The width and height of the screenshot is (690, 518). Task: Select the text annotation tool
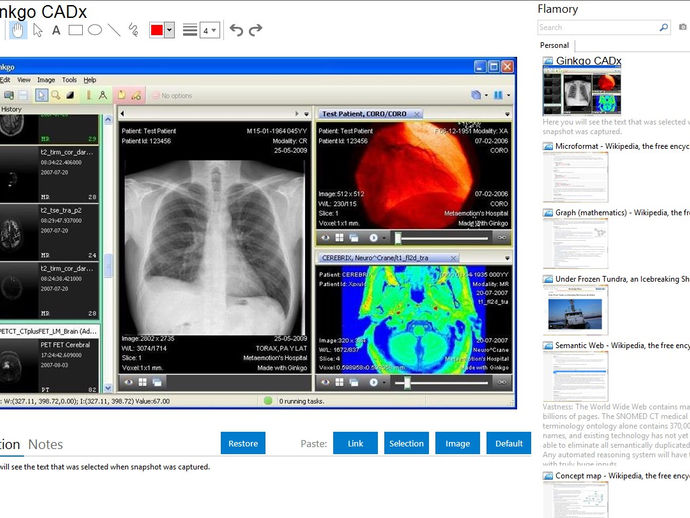pyautogui.click(x=56, y=30)
